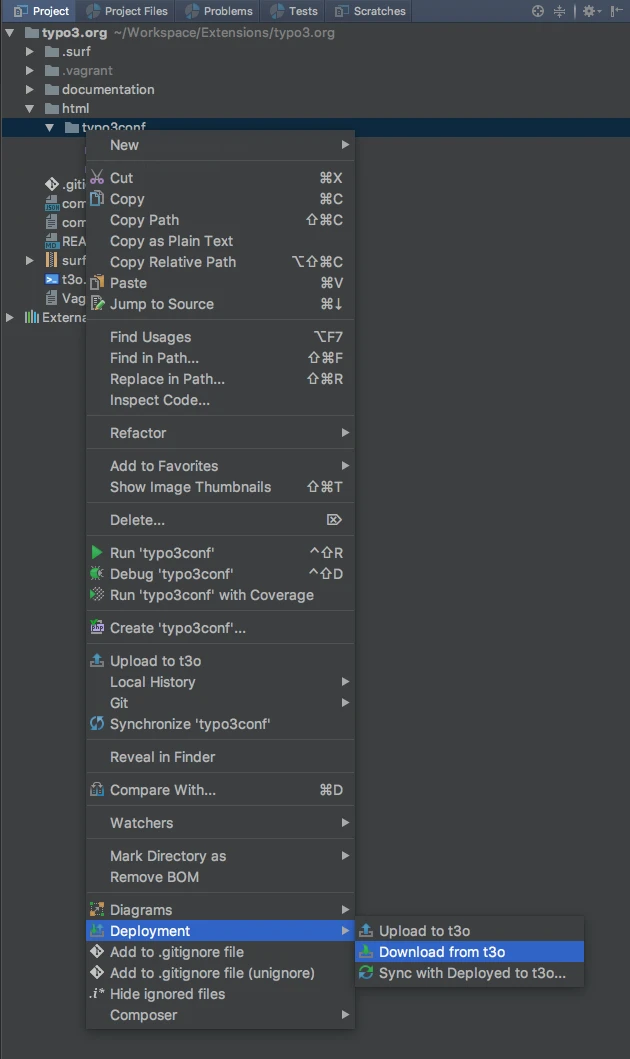Expand the .vagrant folder
Viewport: 630px width, 1059px height.
(29, 70)
